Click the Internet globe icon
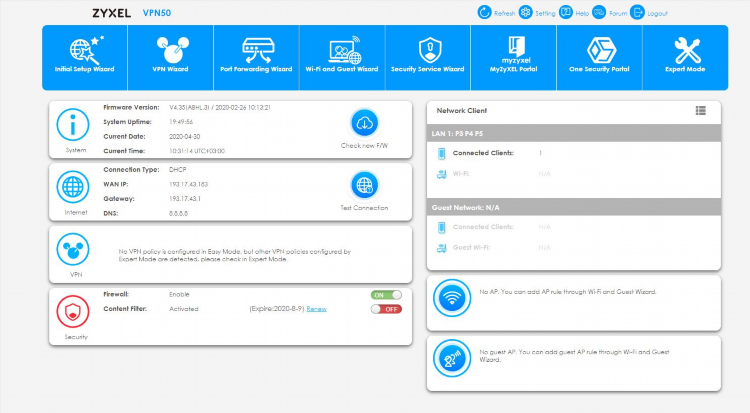 click(x=73, y=187)
